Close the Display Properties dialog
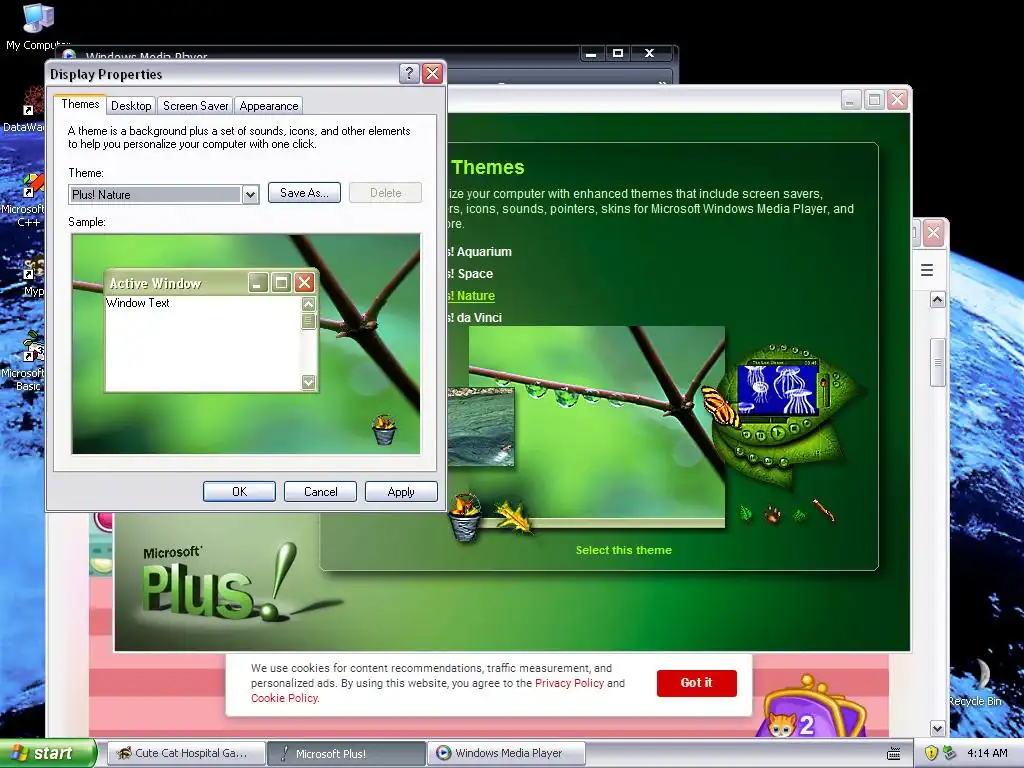 (432, 73)
